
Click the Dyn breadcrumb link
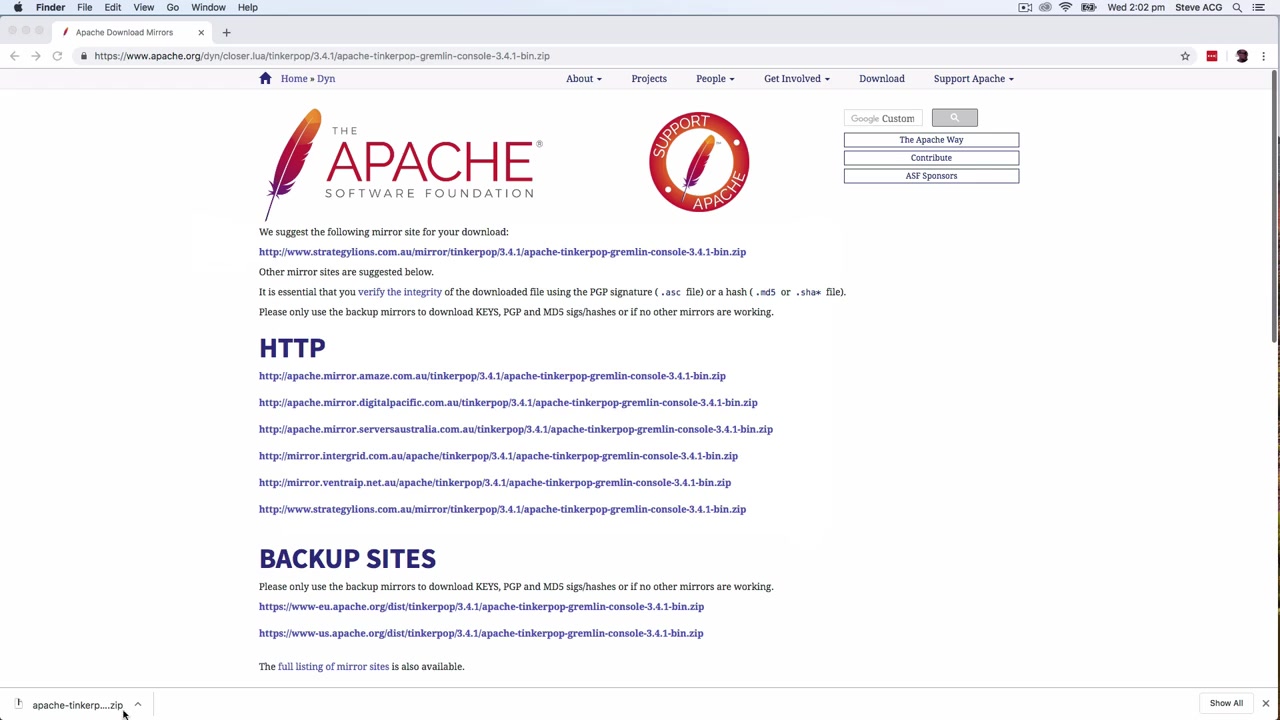326,78
